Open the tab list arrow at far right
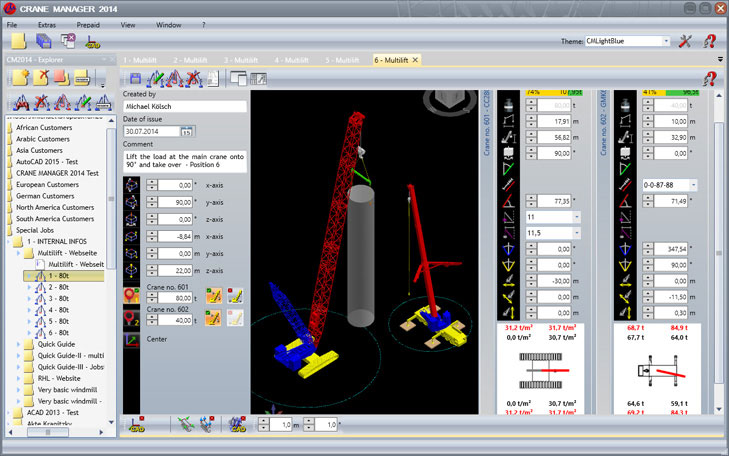 pyautogui.click(x=720, y=59)
